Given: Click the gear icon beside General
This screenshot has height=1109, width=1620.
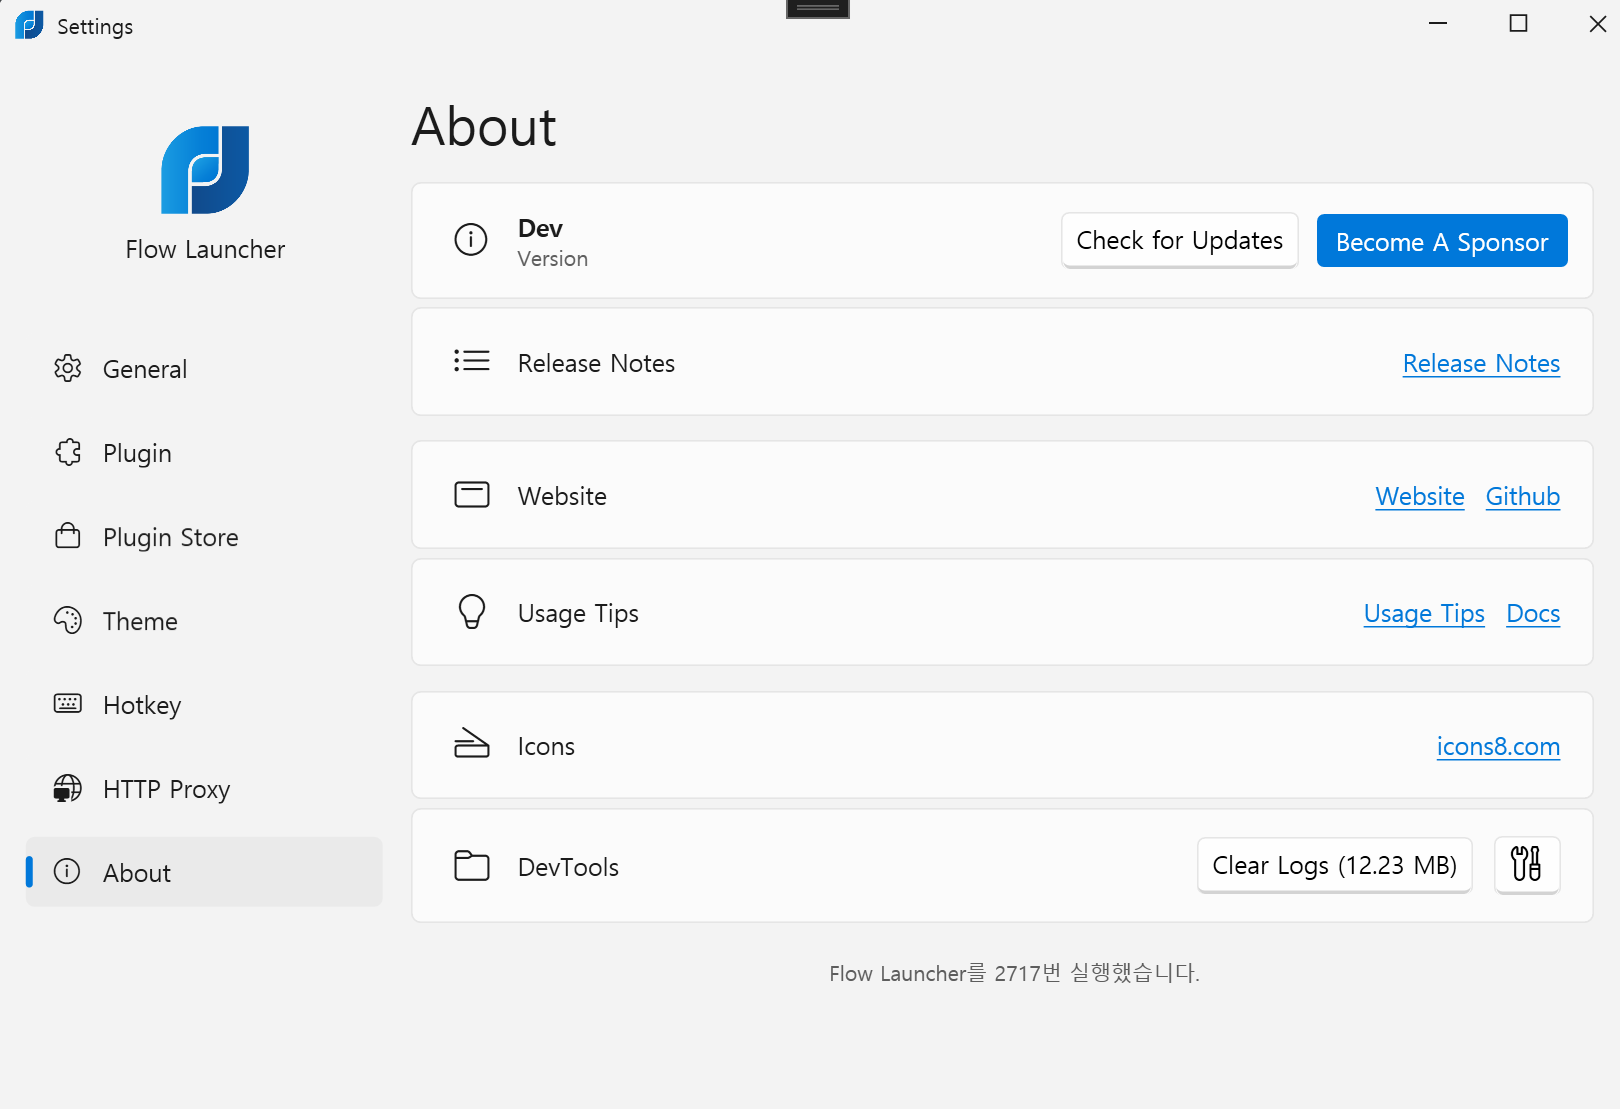Looking at the screenshot, I should click(67, 368).
